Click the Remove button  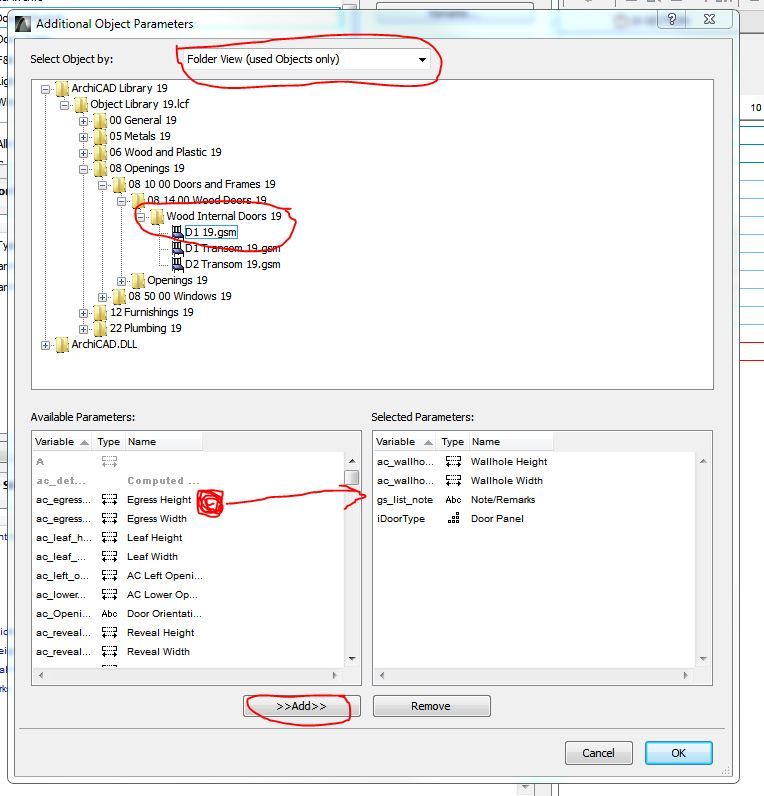431,706
